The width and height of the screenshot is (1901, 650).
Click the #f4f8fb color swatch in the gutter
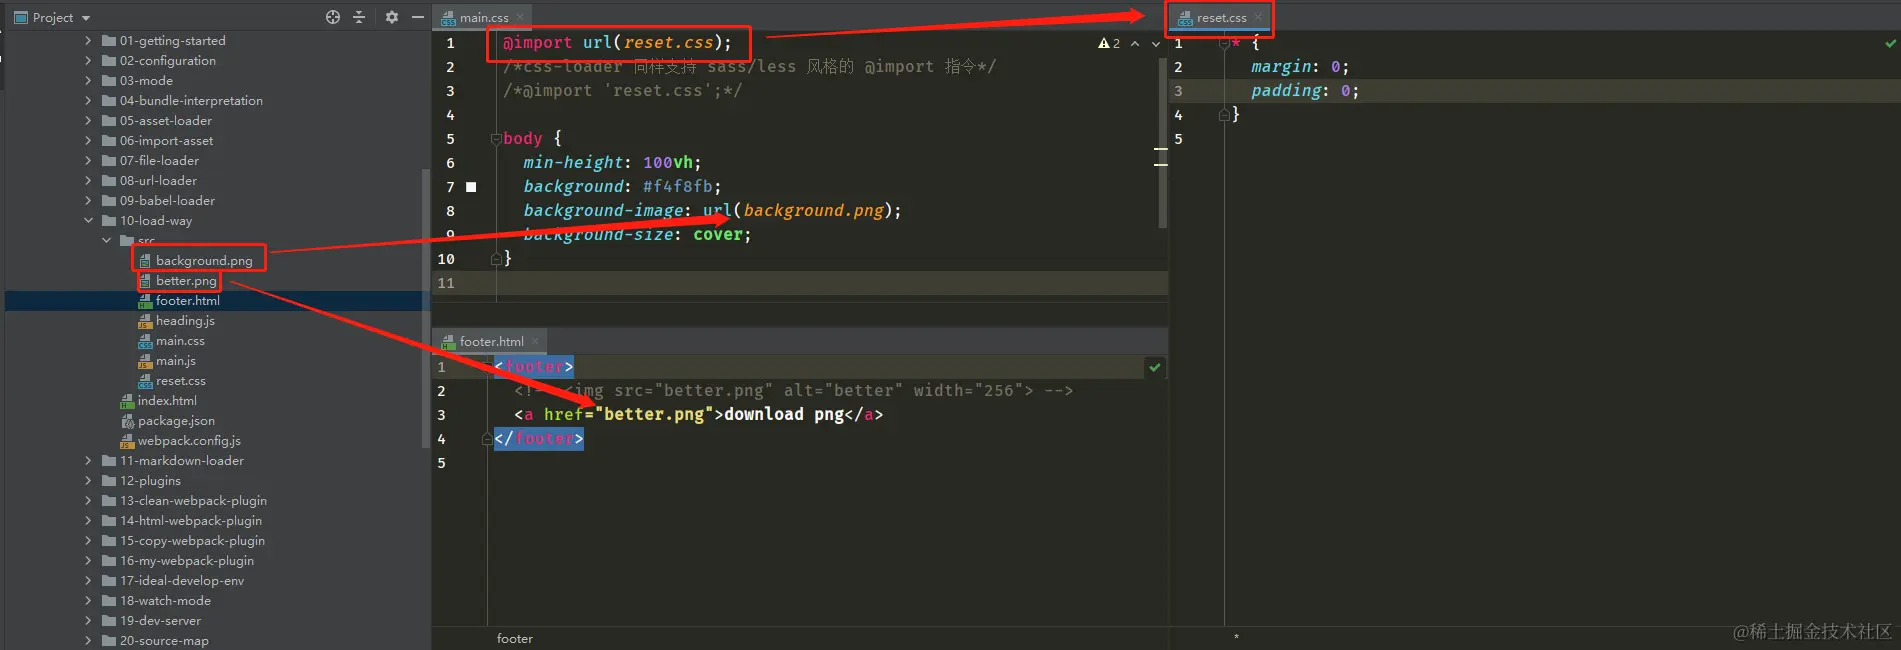[x=471, y=187]
